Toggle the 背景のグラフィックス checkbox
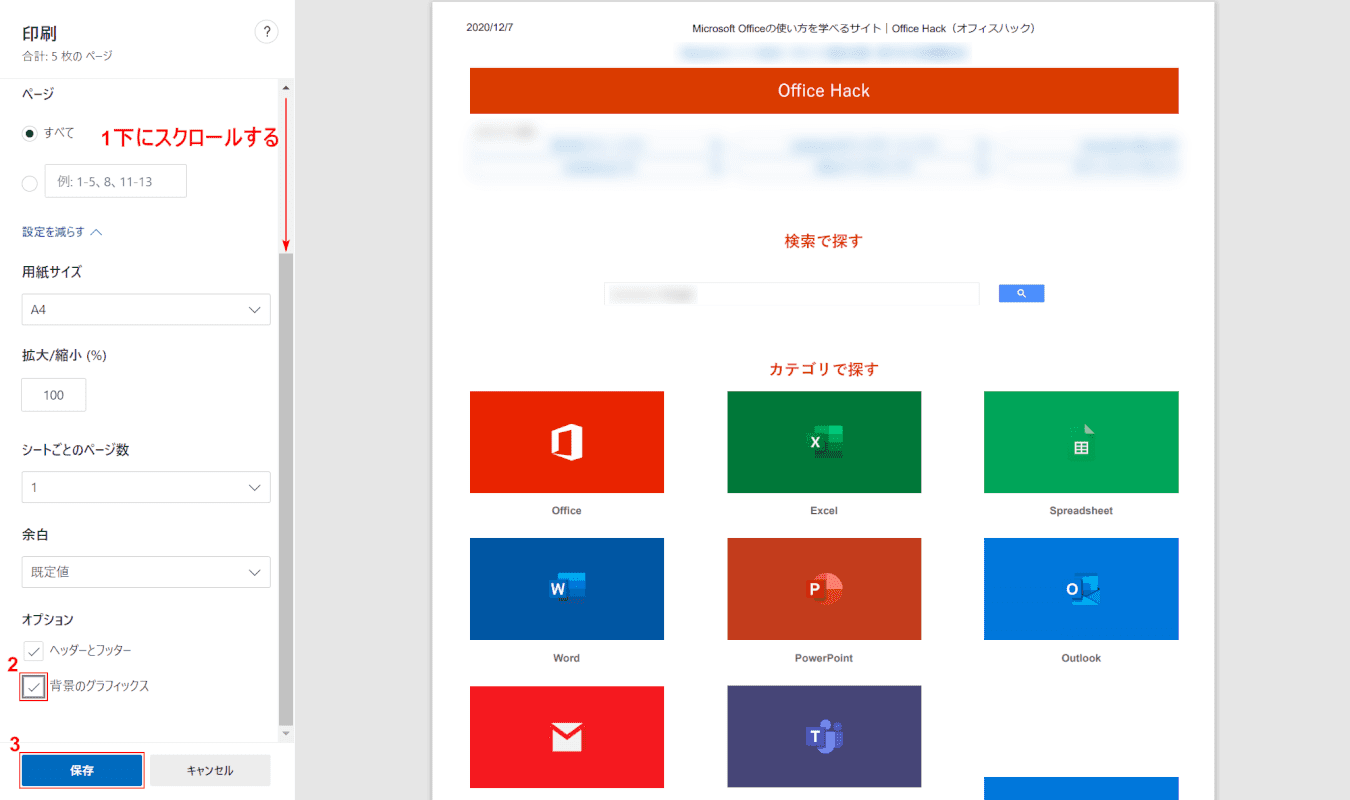Viewport: 1350px width, 800px height. (x=34, y=687)
